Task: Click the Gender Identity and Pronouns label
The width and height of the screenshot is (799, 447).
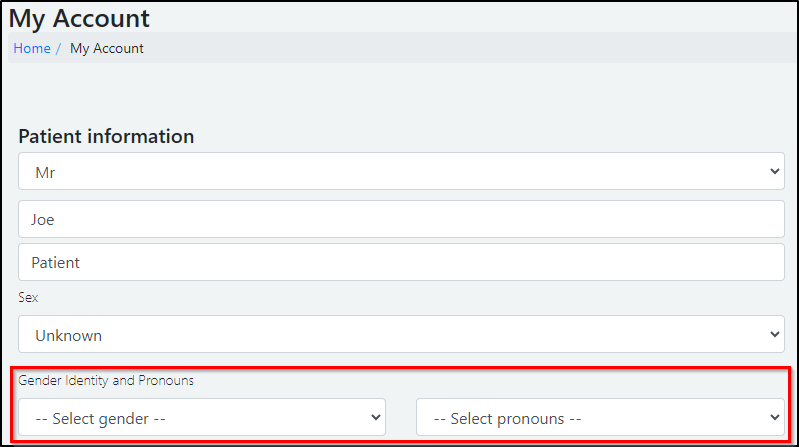Action: [x=106, y=381]
